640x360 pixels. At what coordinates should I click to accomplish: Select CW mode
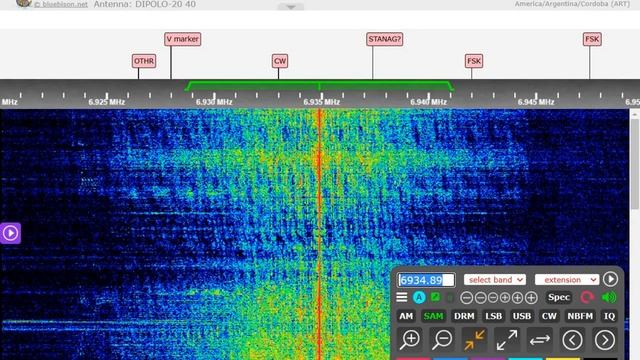tap(549, 316)
